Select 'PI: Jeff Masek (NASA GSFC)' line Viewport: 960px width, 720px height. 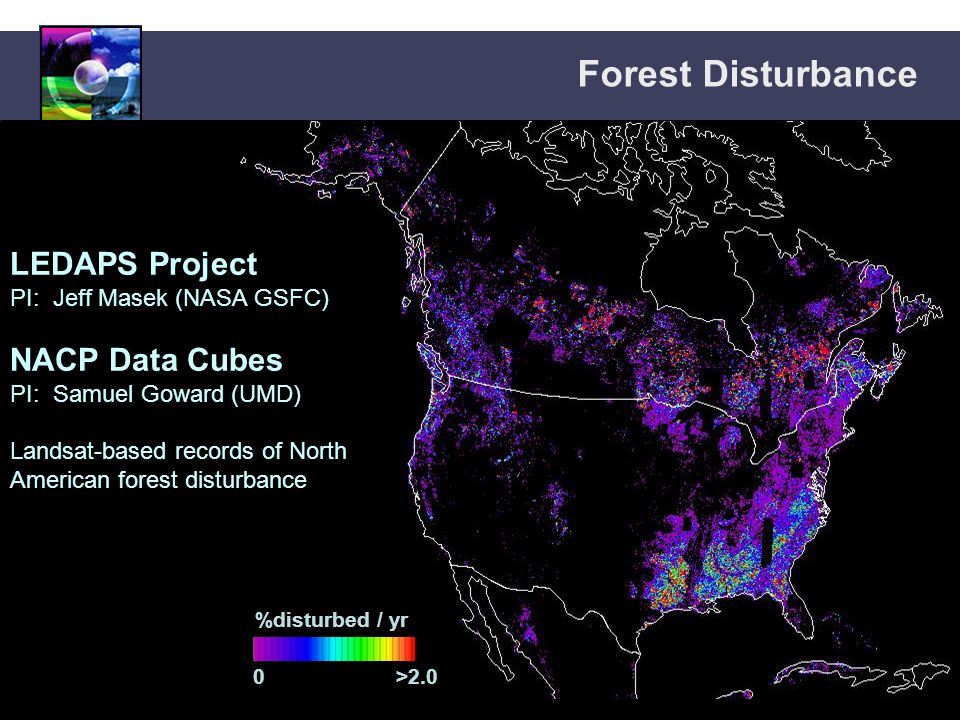pyautogui.click(x=170, y=298)
